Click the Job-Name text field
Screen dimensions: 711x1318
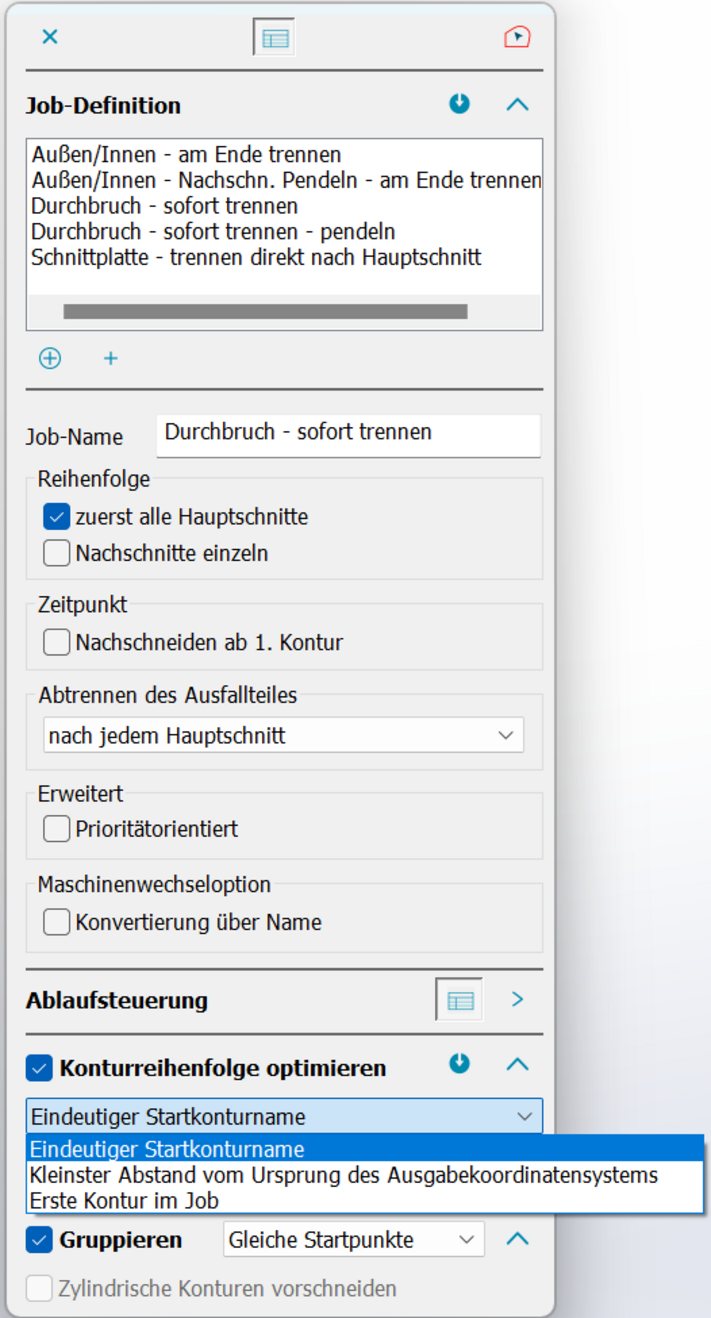click(x=348, y=434)
